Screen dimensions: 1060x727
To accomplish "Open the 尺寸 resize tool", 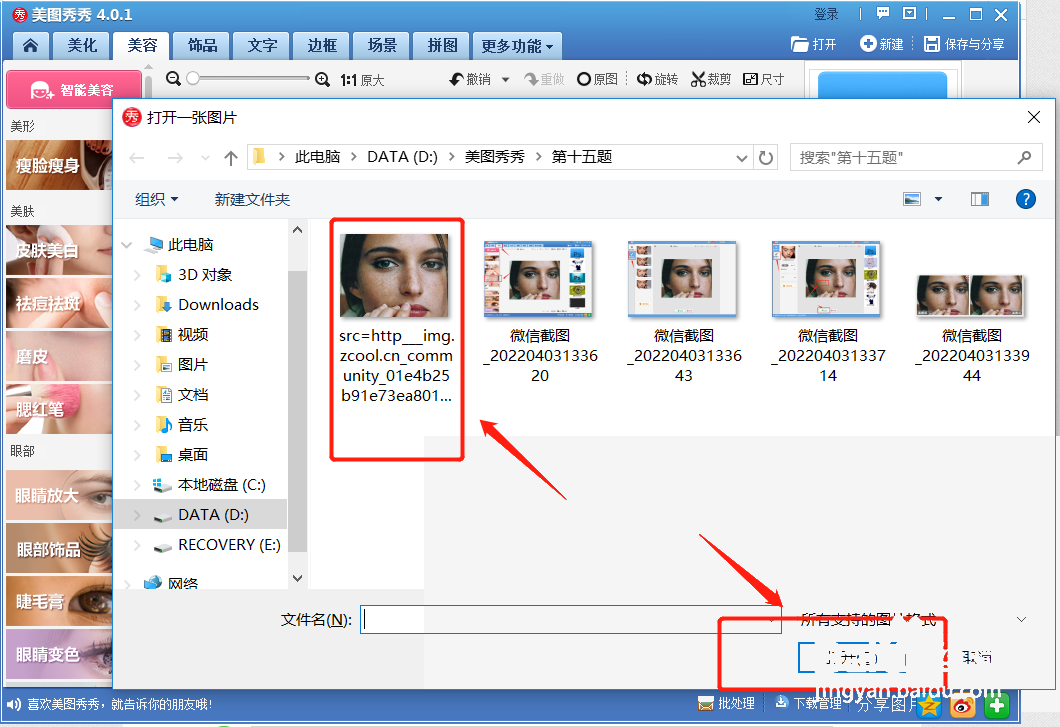I will click(x=763, y=79).
